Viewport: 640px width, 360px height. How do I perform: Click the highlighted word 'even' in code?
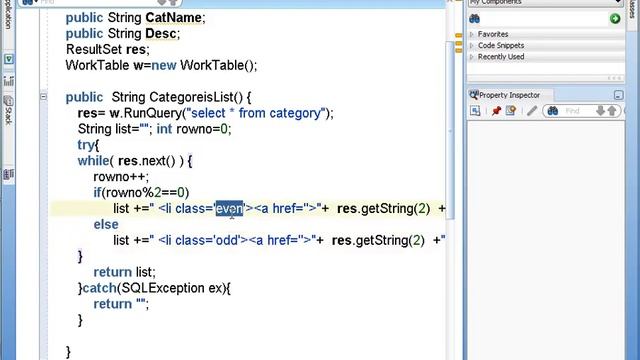(229, 209)
